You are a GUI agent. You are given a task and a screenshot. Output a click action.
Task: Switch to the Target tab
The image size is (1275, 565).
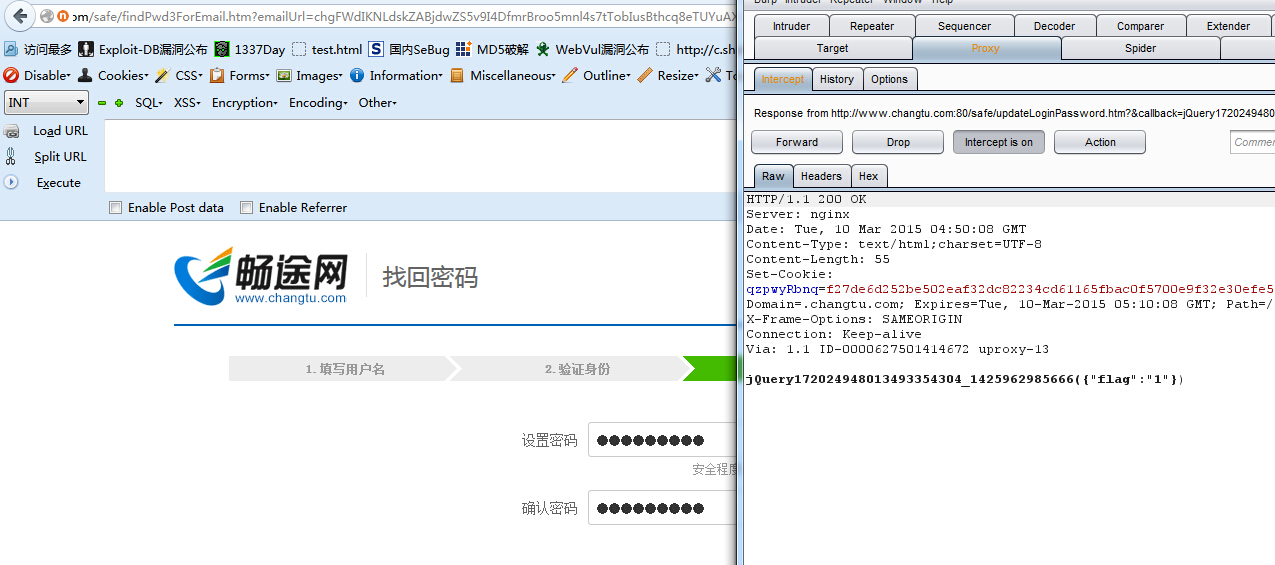point(833,48)
